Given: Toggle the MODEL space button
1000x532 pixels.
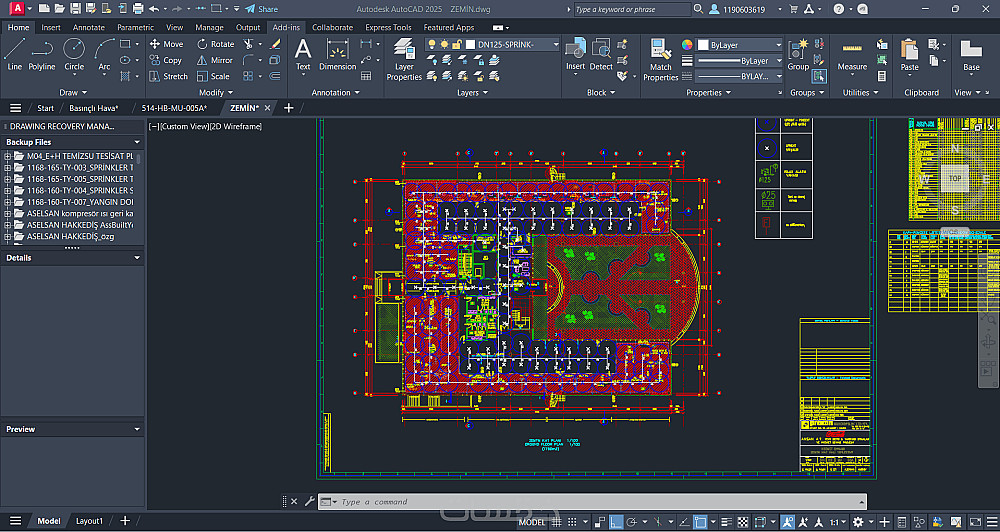Looking at the screenshot, I should pos(533,522).
